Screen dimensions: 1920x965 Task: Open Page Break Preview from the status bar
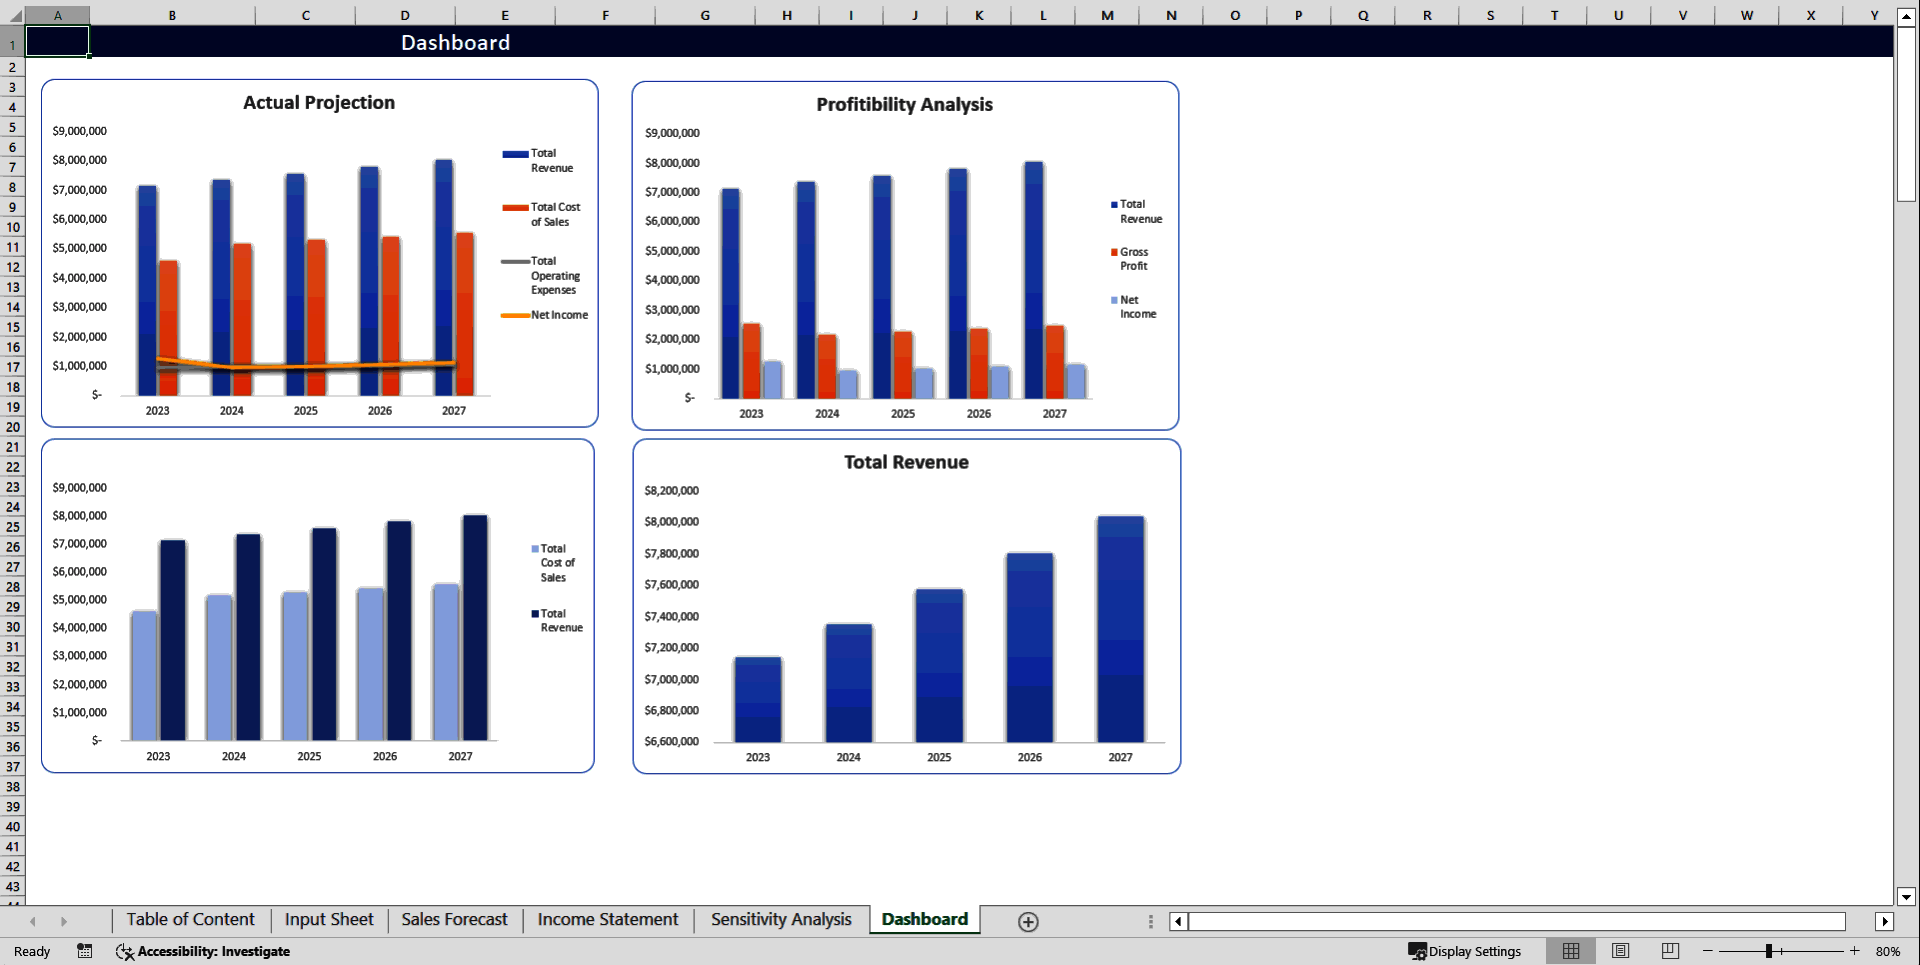point(1670,951)
